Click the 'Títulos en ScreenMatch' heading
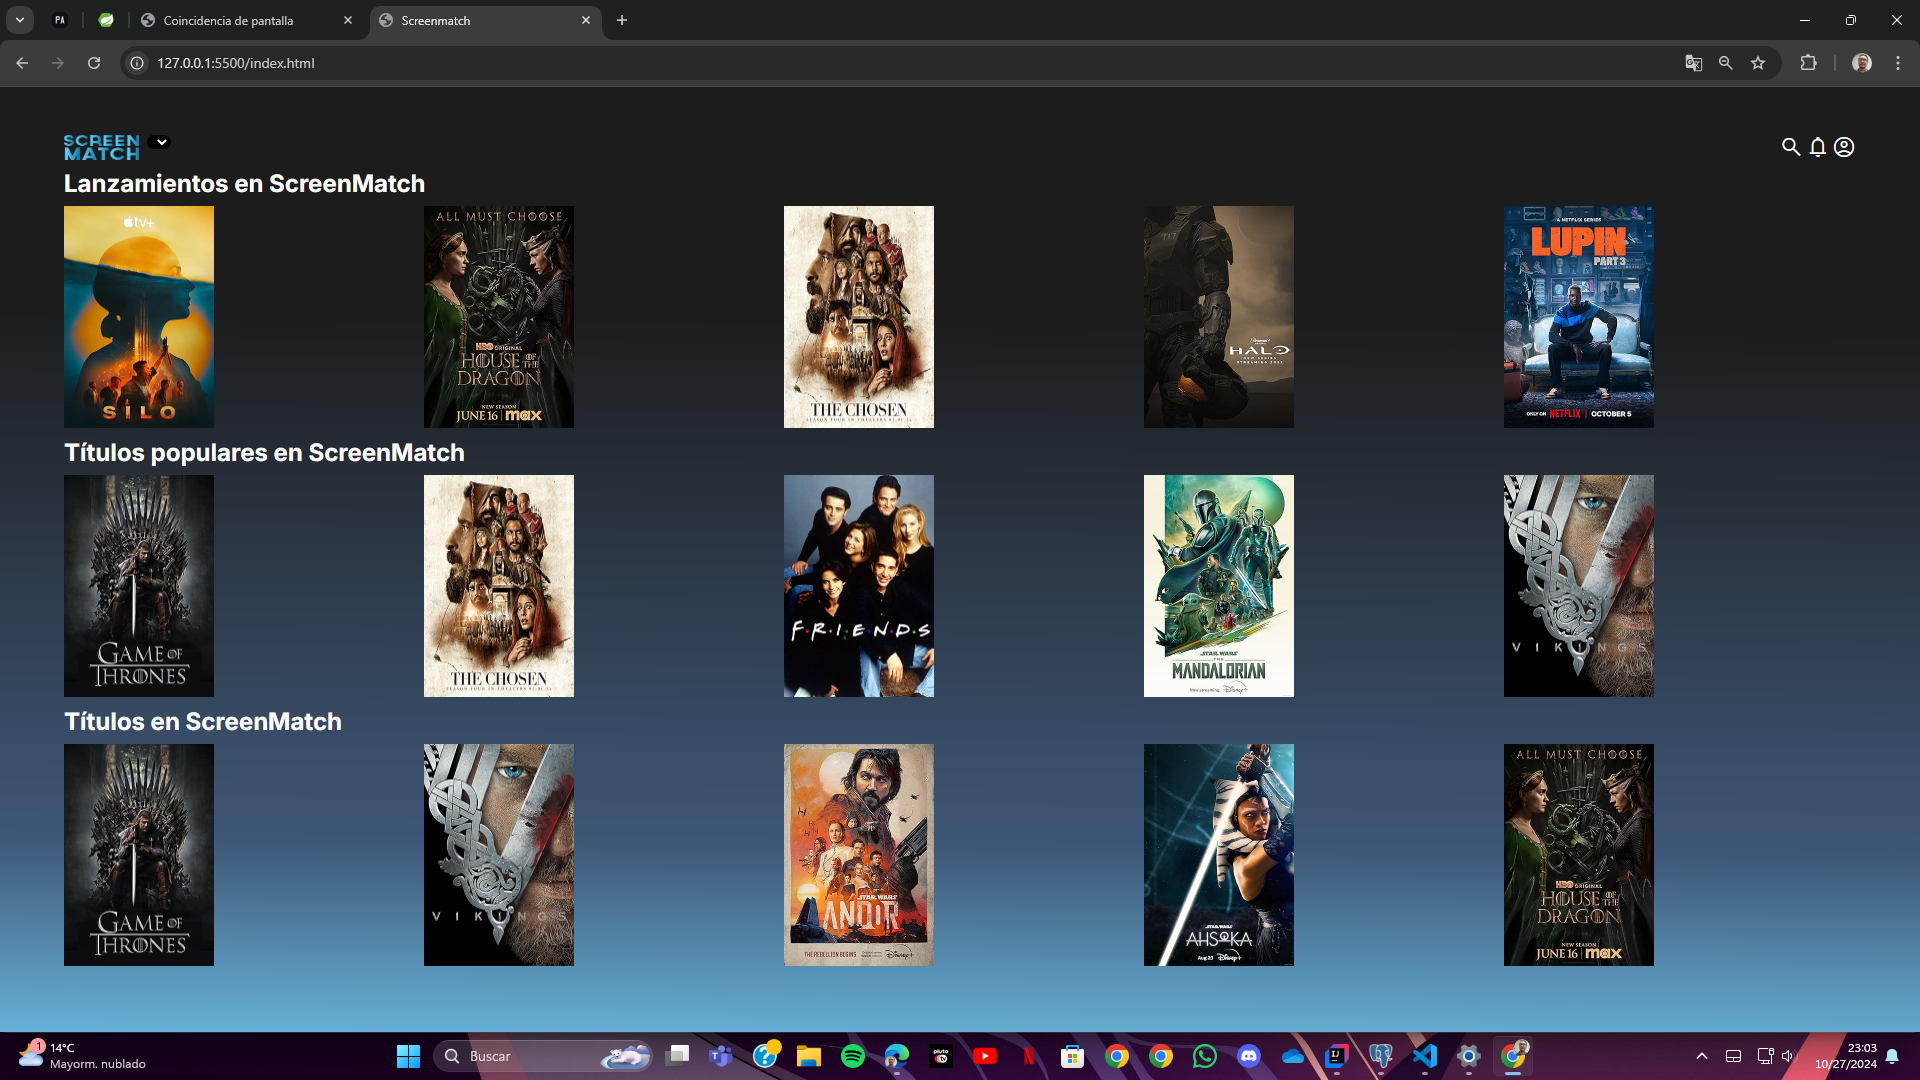 (203, 722)
